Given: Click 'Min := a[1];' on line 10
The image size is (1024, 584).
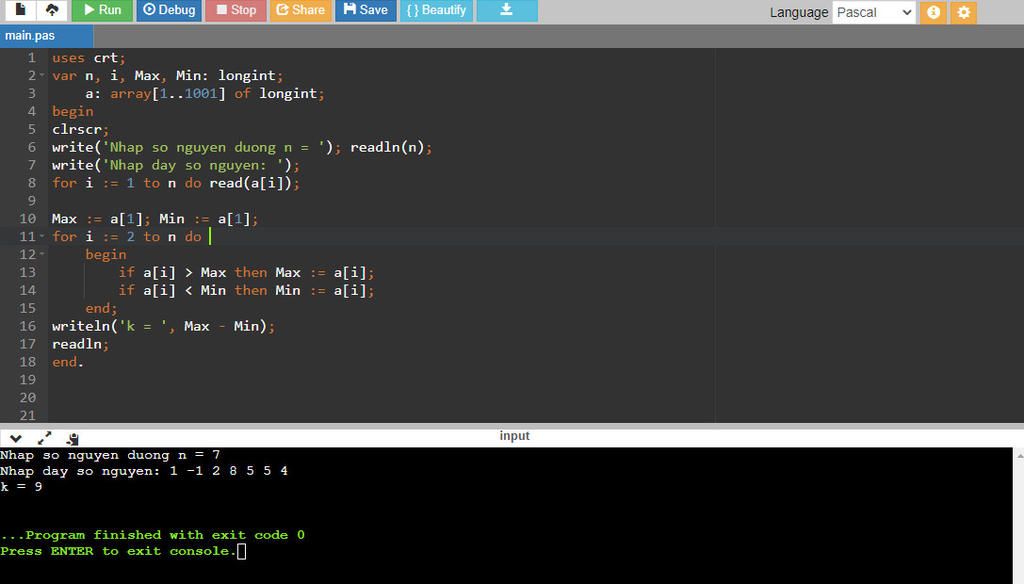Looking at the screenshot, I should click(x=209, y=218).
